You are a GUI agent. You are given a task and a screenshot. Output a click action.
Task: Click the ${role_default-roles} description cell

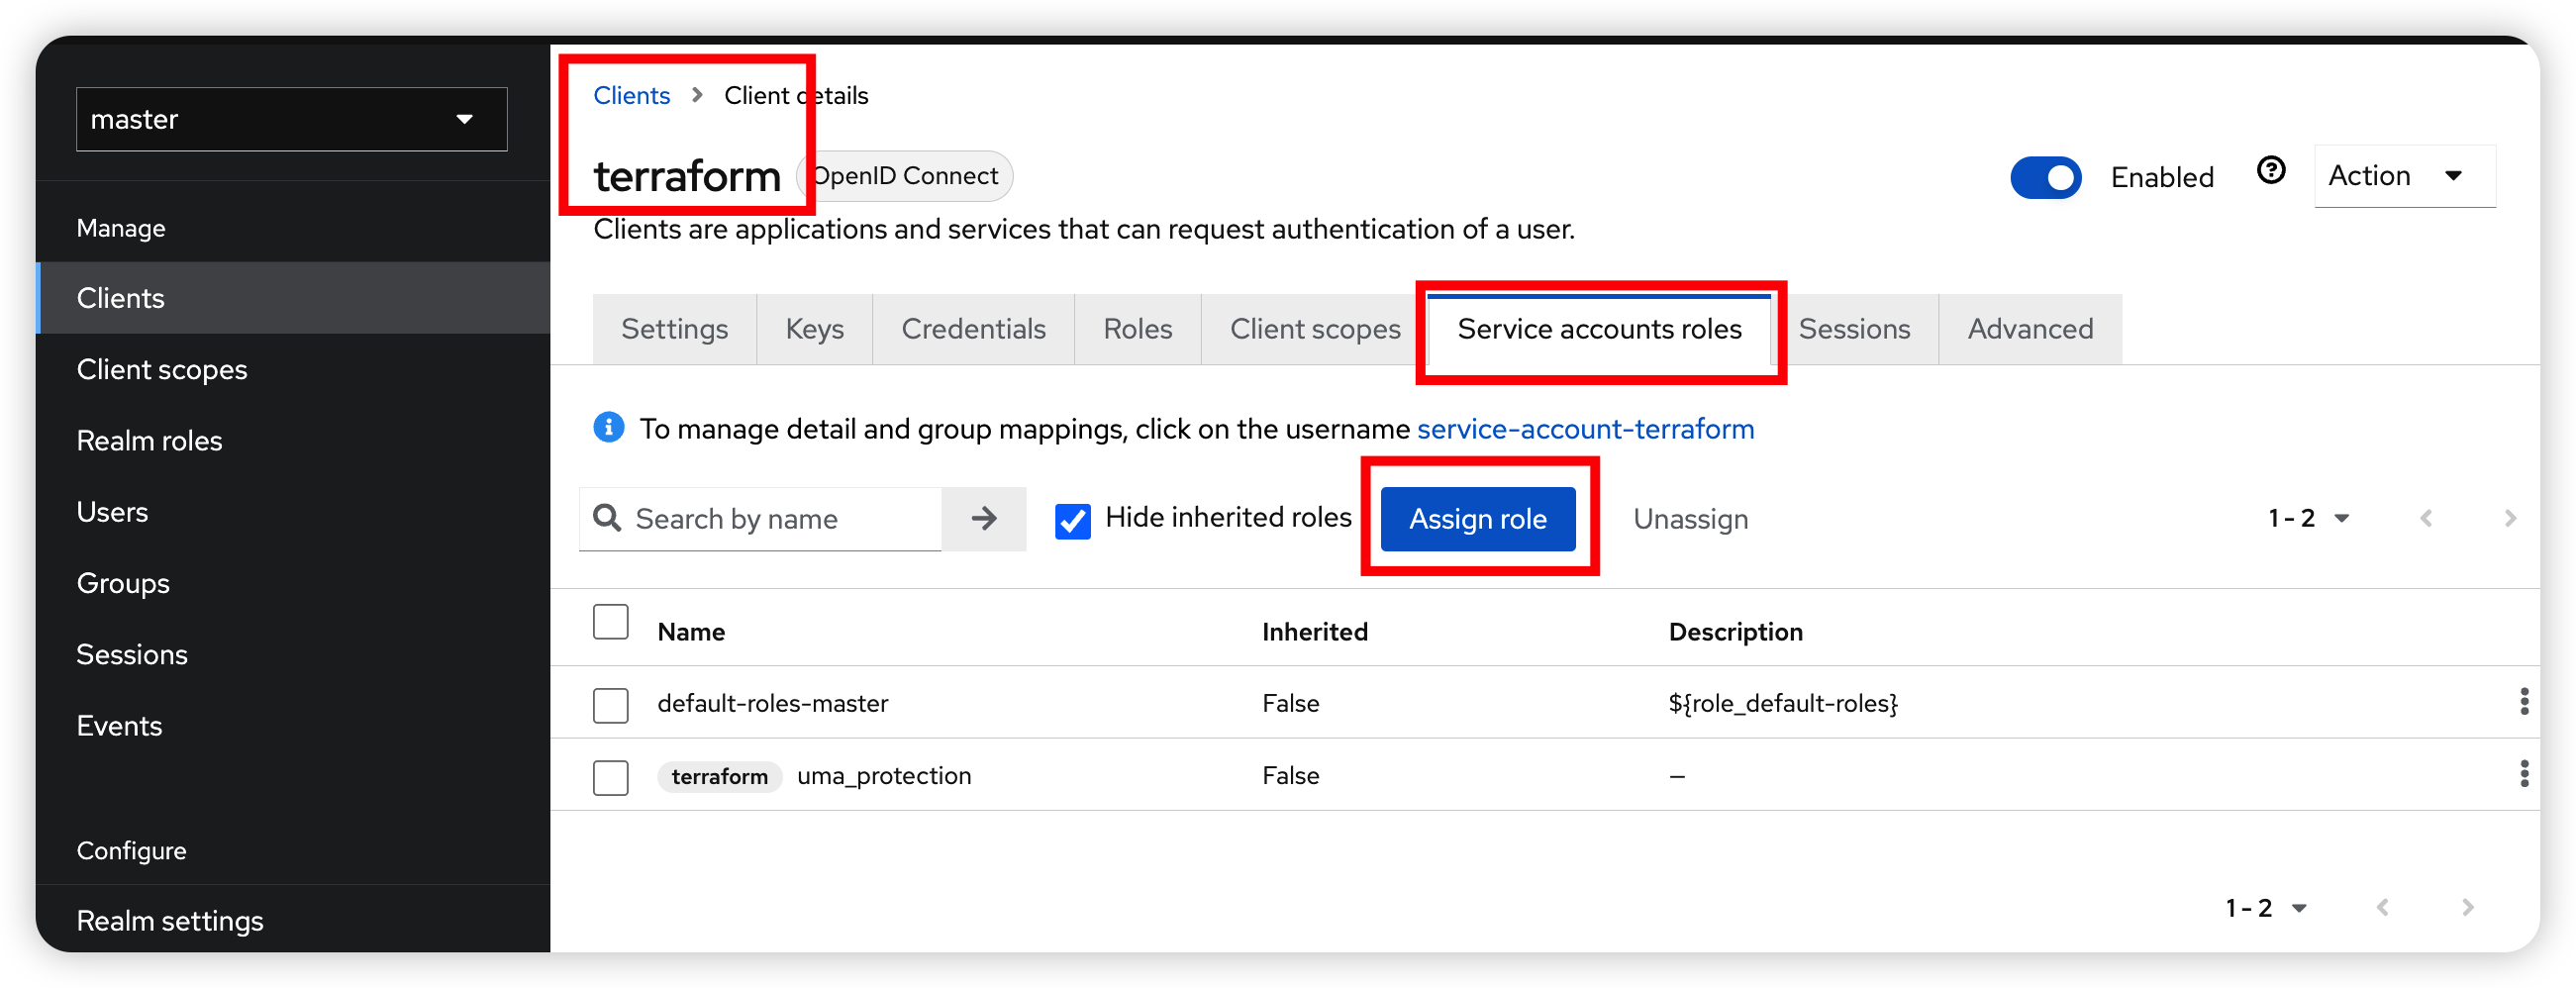click(x=1782, y=703)
